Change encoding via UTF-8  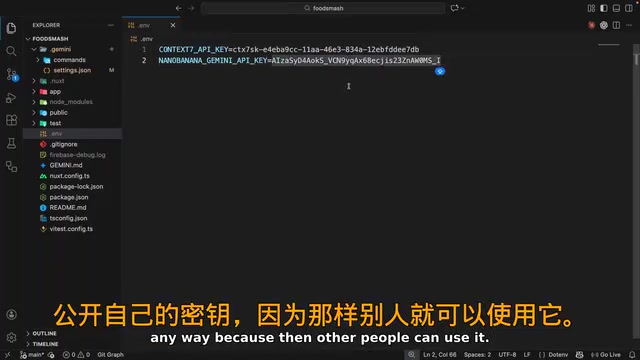click(x=507, y=355)
